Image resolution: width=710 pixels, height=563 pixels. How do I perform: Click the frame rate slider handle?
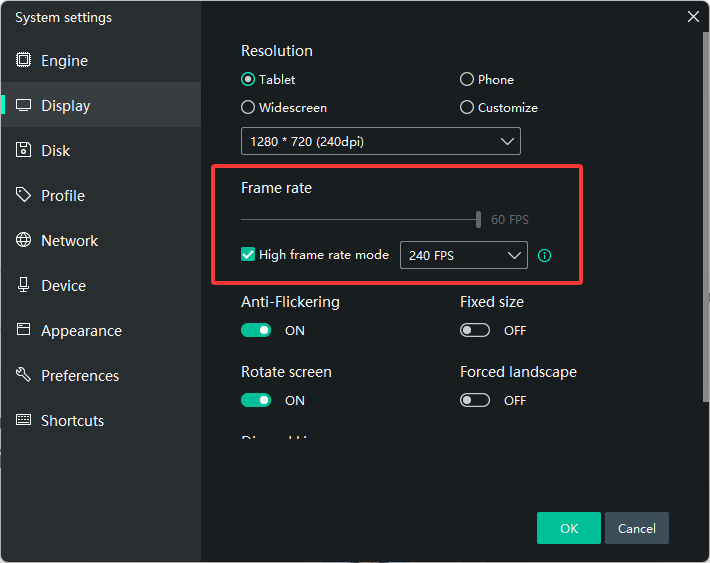click(x=479, y=219)
